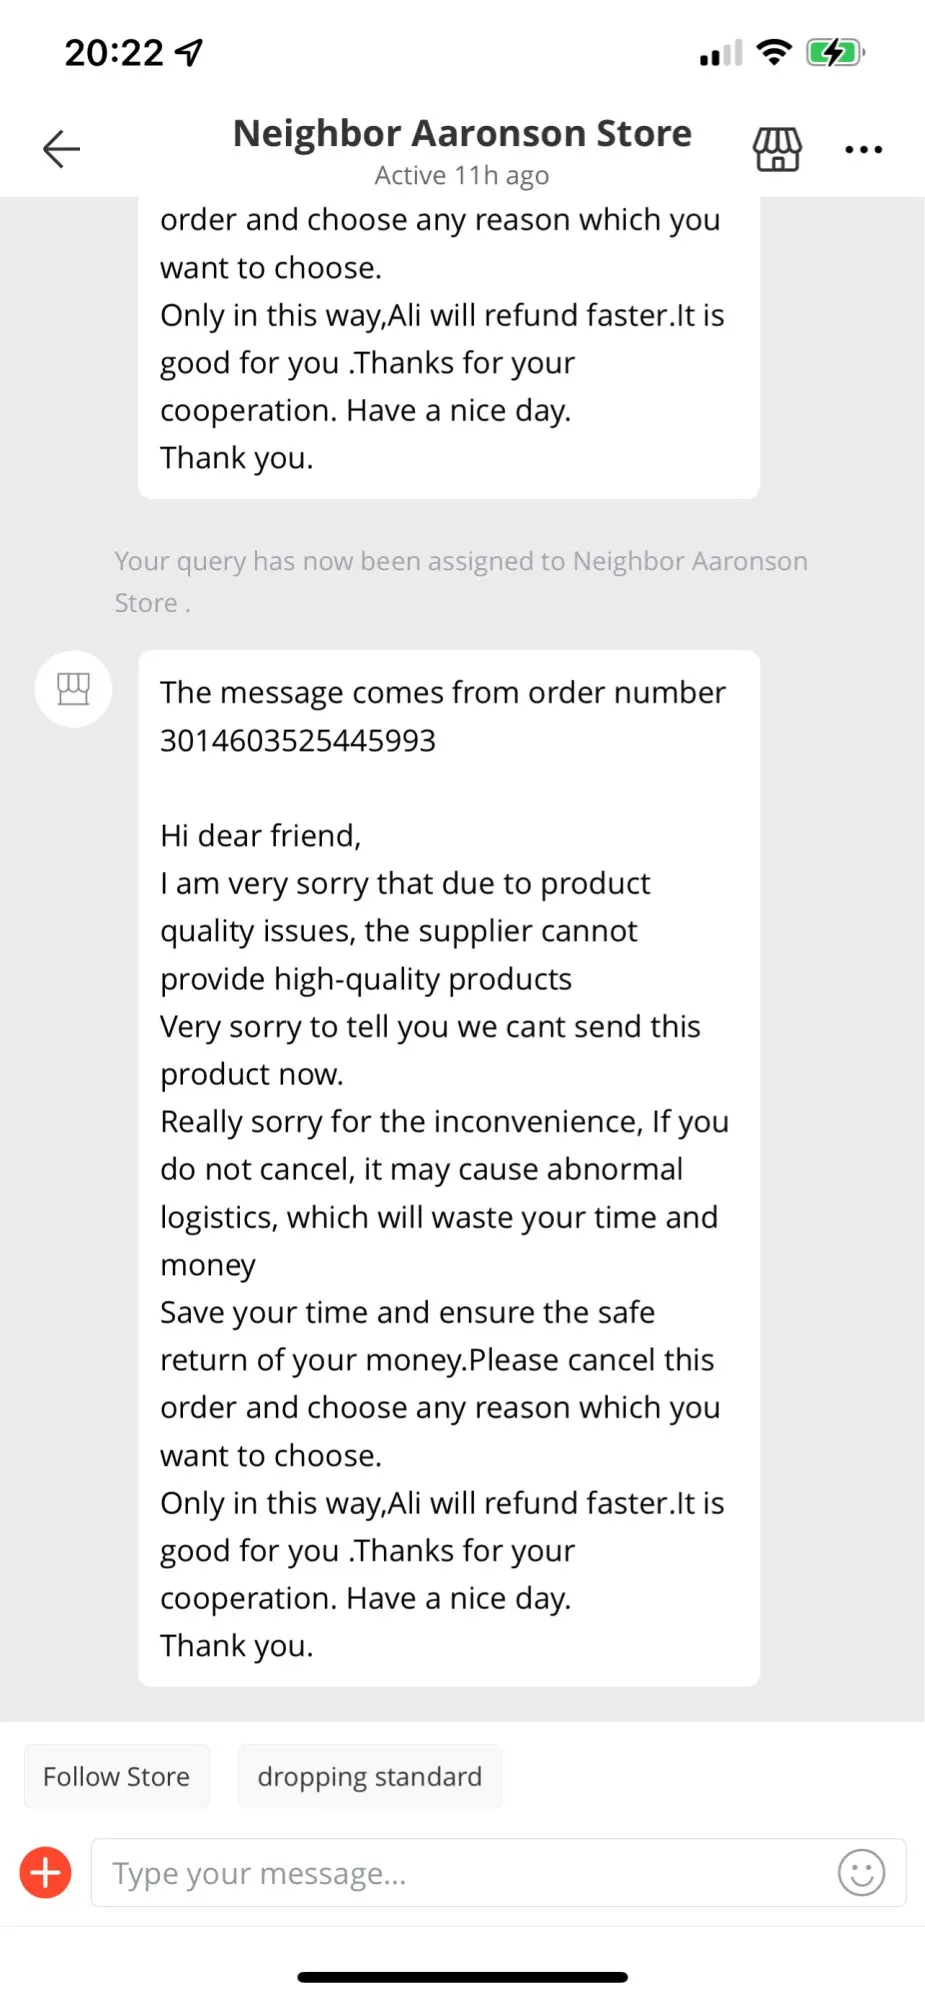Select the "dropping standard" quick reply
This screenshot has width=925, height=2000.
(x=369, y=1776)
